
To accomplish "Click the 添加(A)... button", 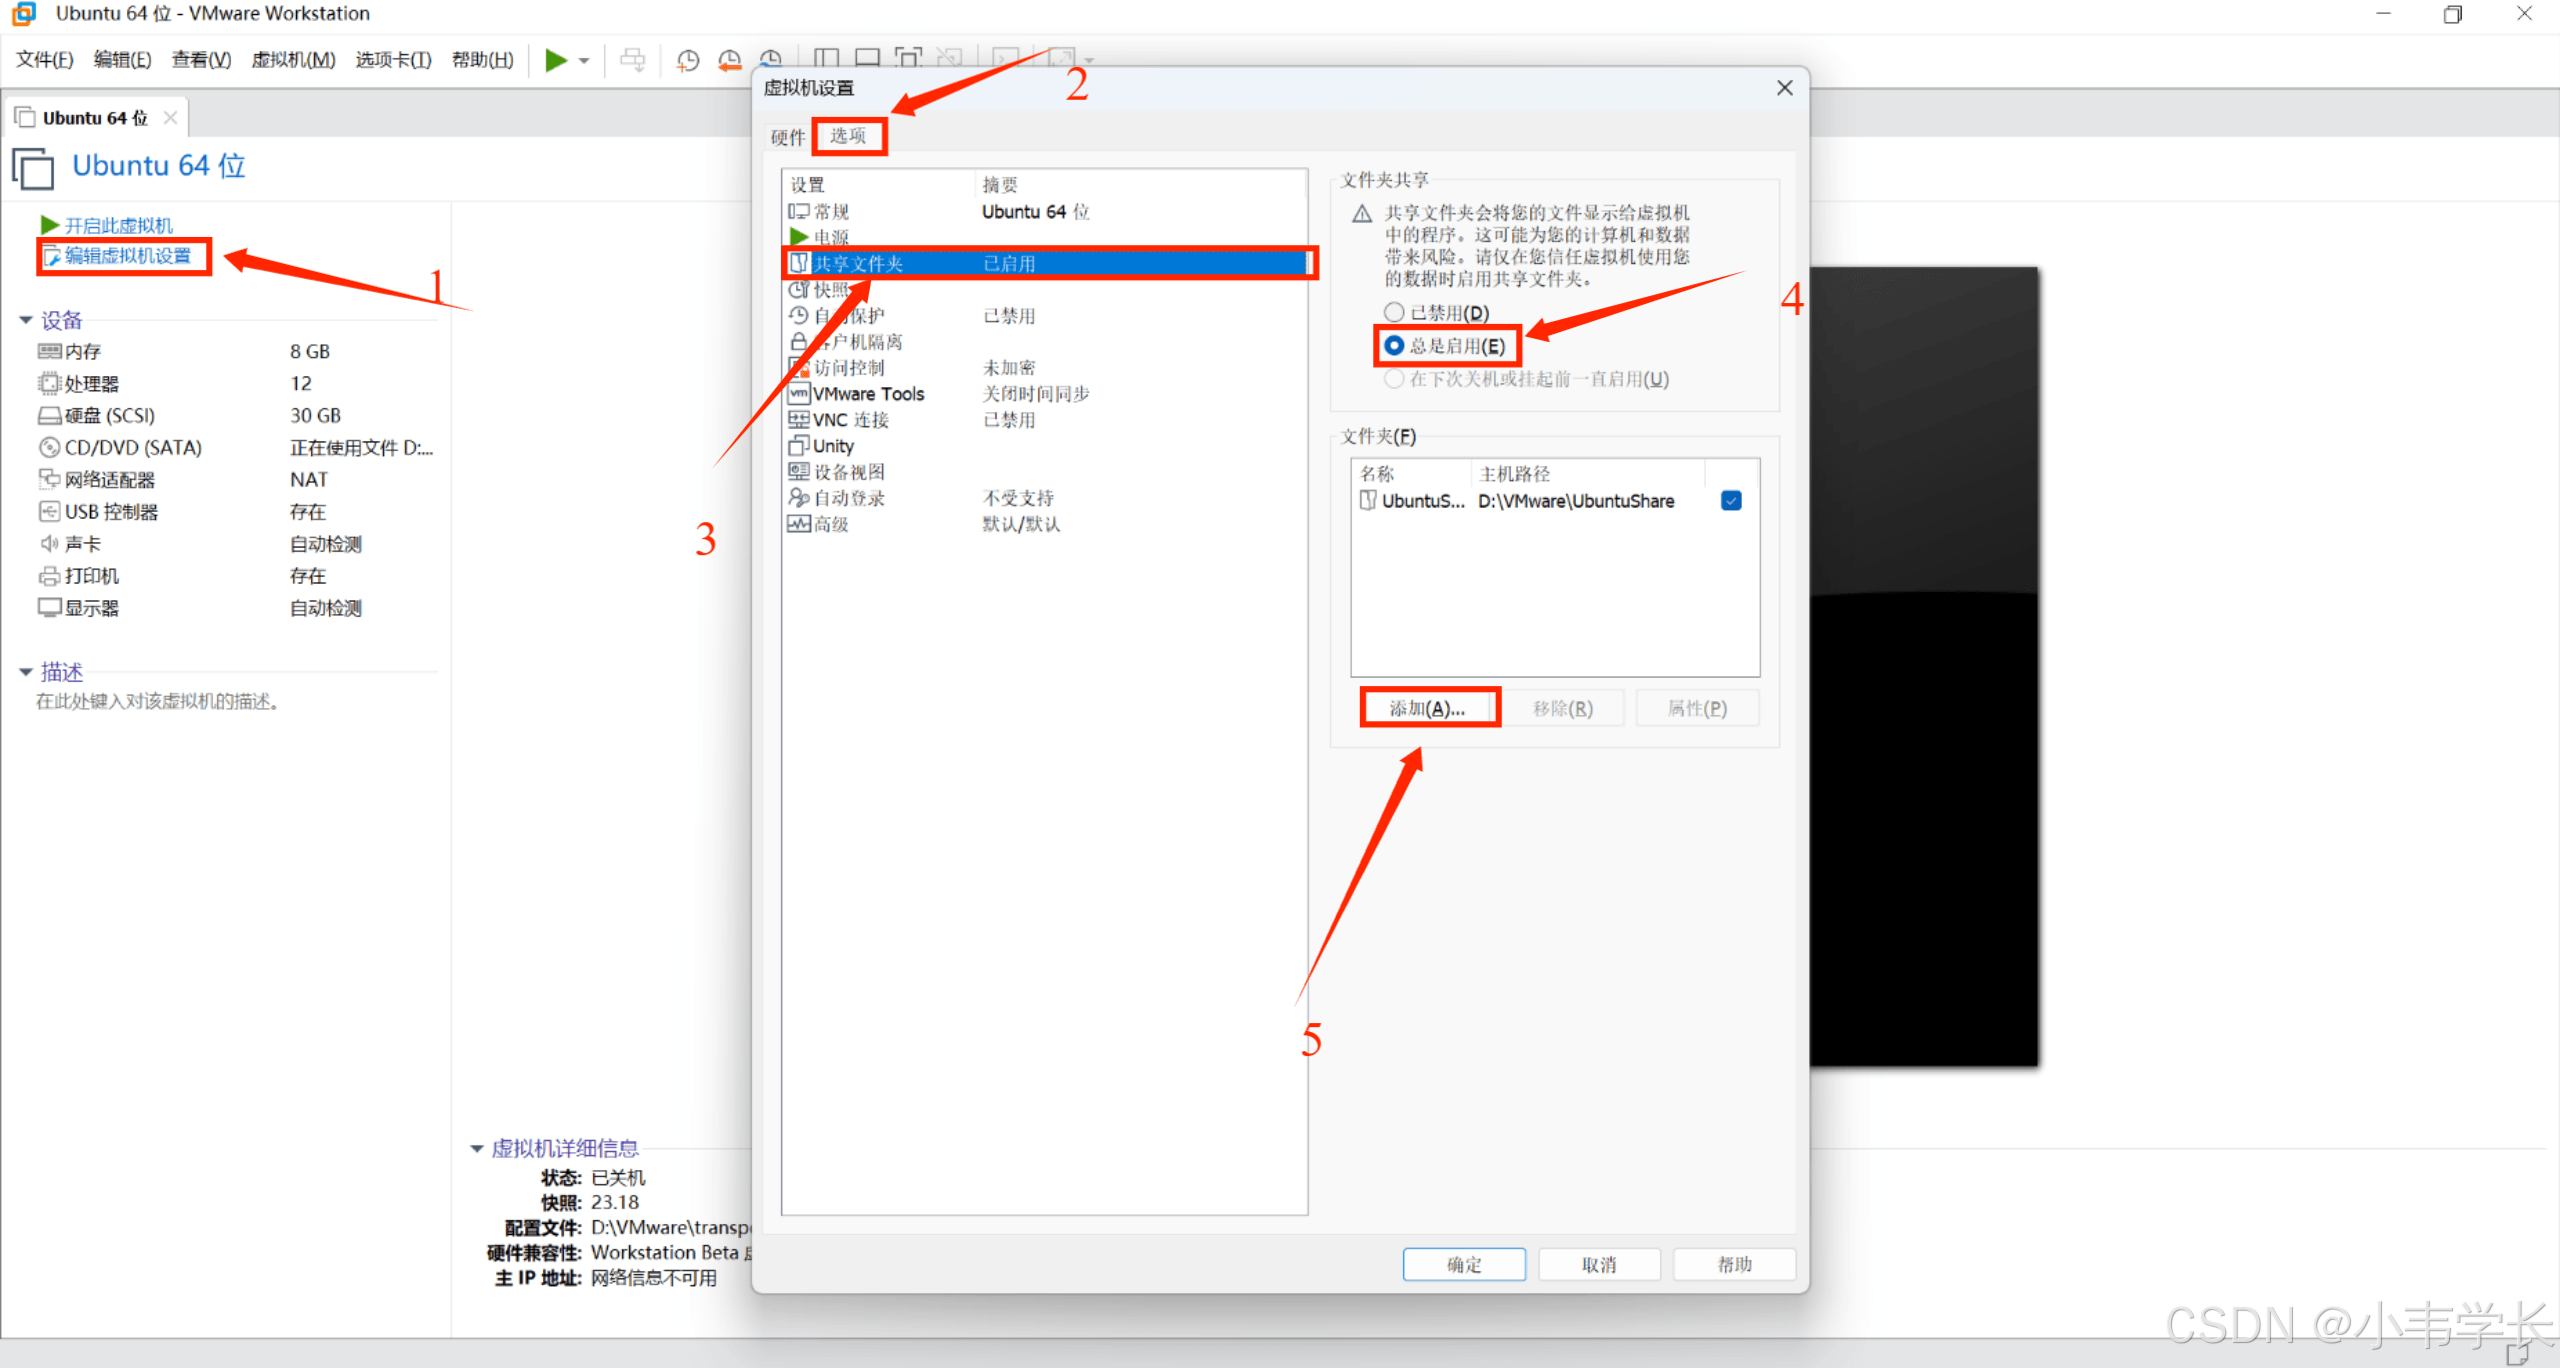I will point(1428,708).
